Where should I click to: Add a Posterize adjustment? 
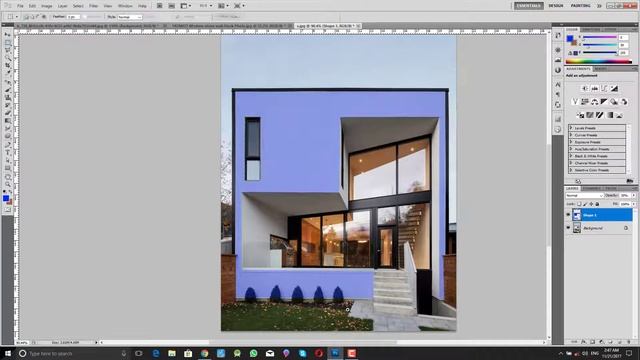pos(590,115)
